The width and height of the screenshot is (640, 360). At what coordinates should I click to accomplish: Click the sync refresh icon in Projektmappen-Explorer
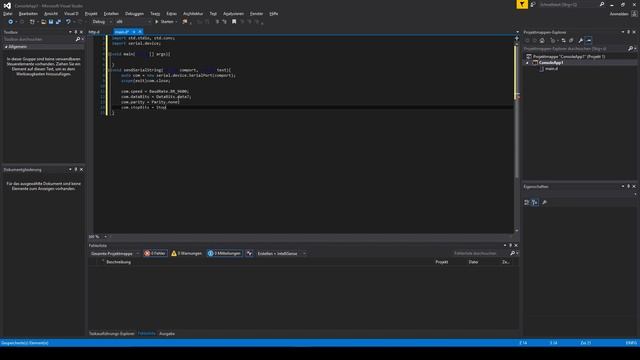click(x=564, y=40)
